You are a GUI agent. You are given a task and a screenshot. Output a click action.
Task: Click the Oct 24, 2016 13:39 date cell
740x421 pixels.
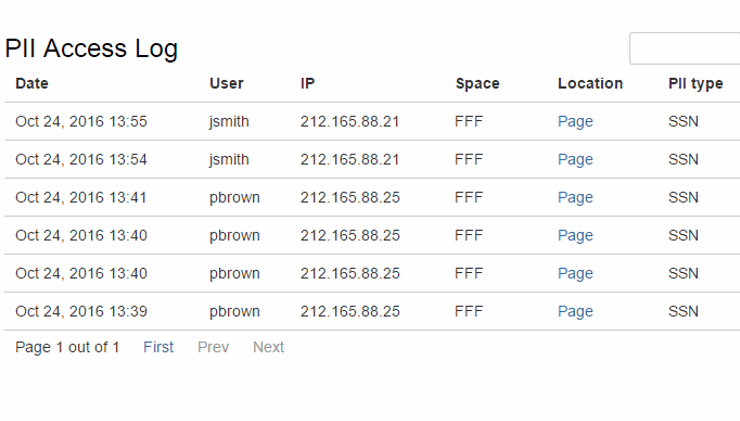[x=81, y=311]
